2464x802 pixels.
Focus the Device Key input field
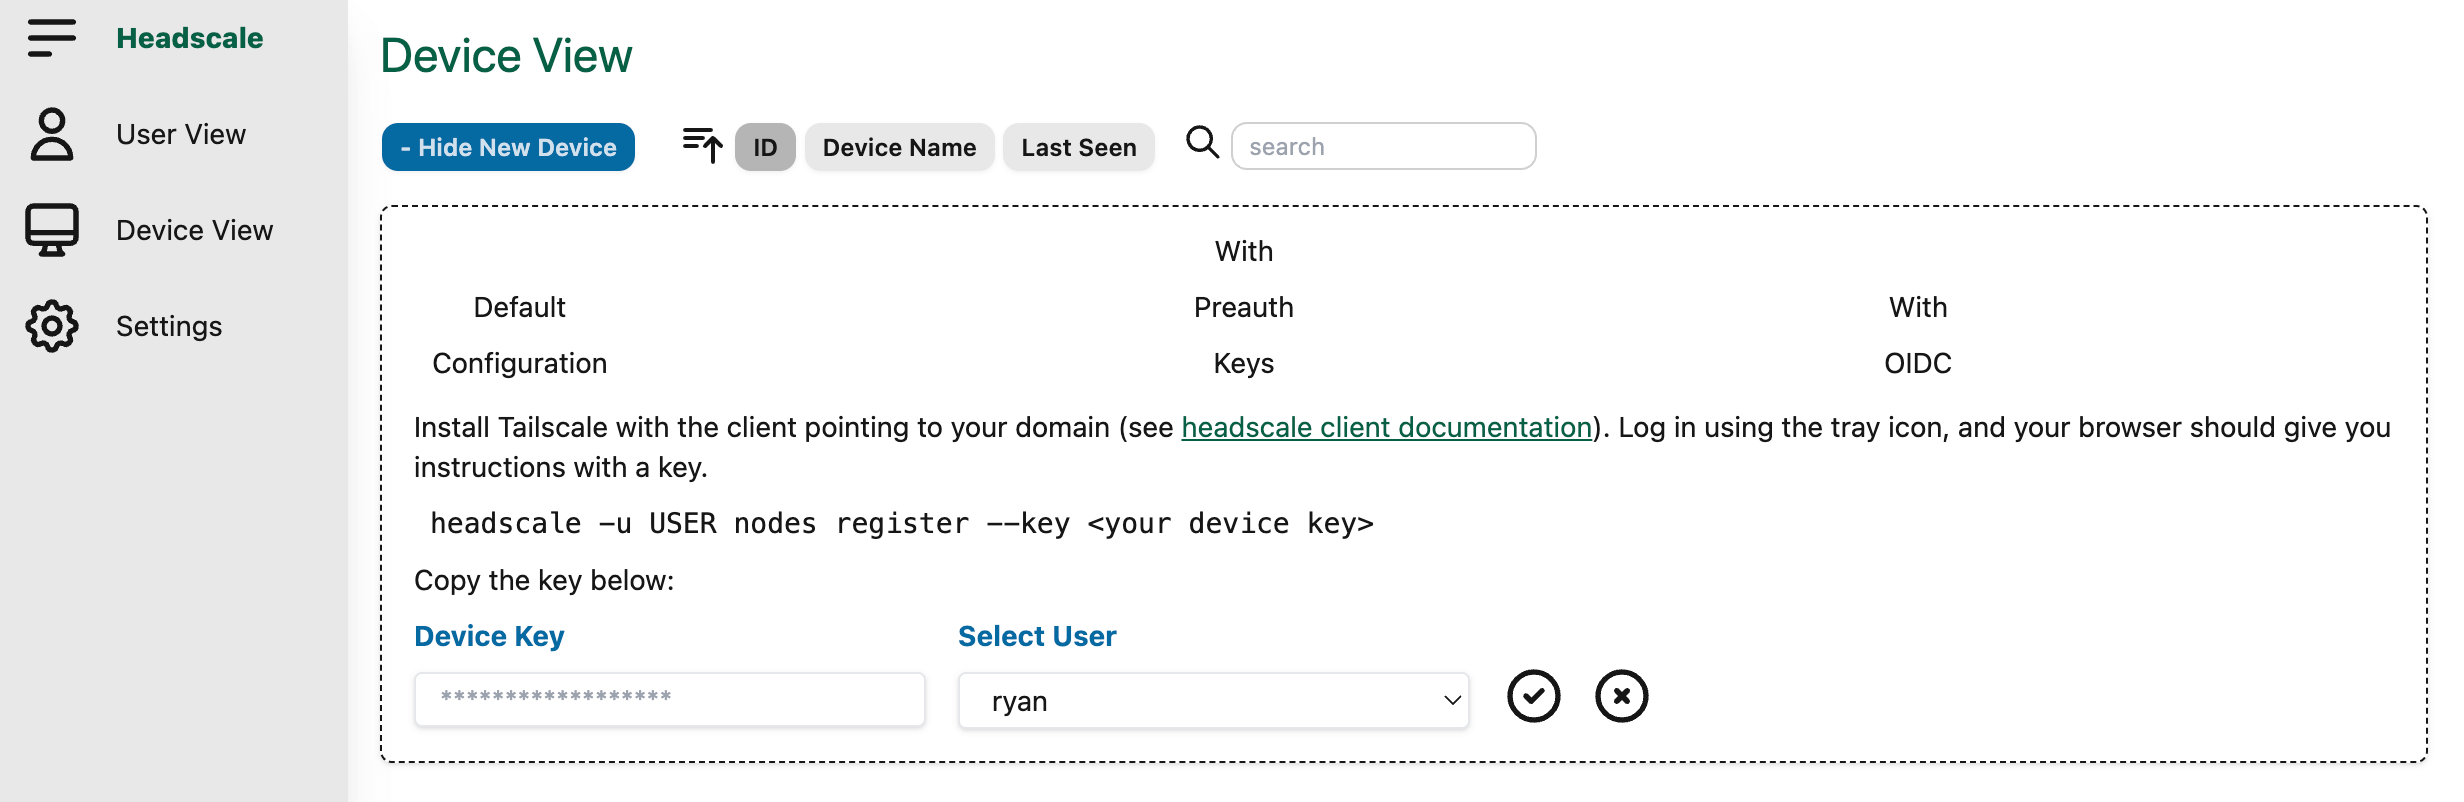[x=669, y=699]
